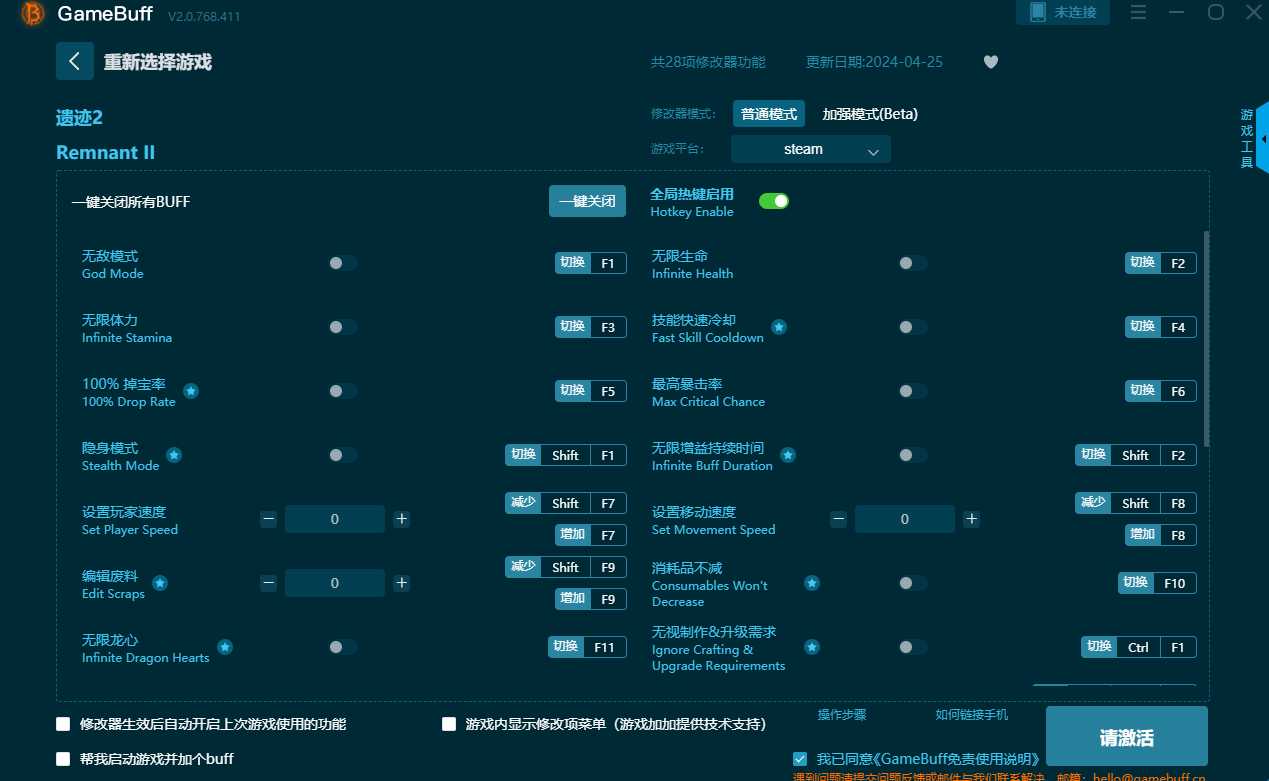Click star icon beside Consumables Won't Decrease
1269x781 pixels.
coord(812,583)
